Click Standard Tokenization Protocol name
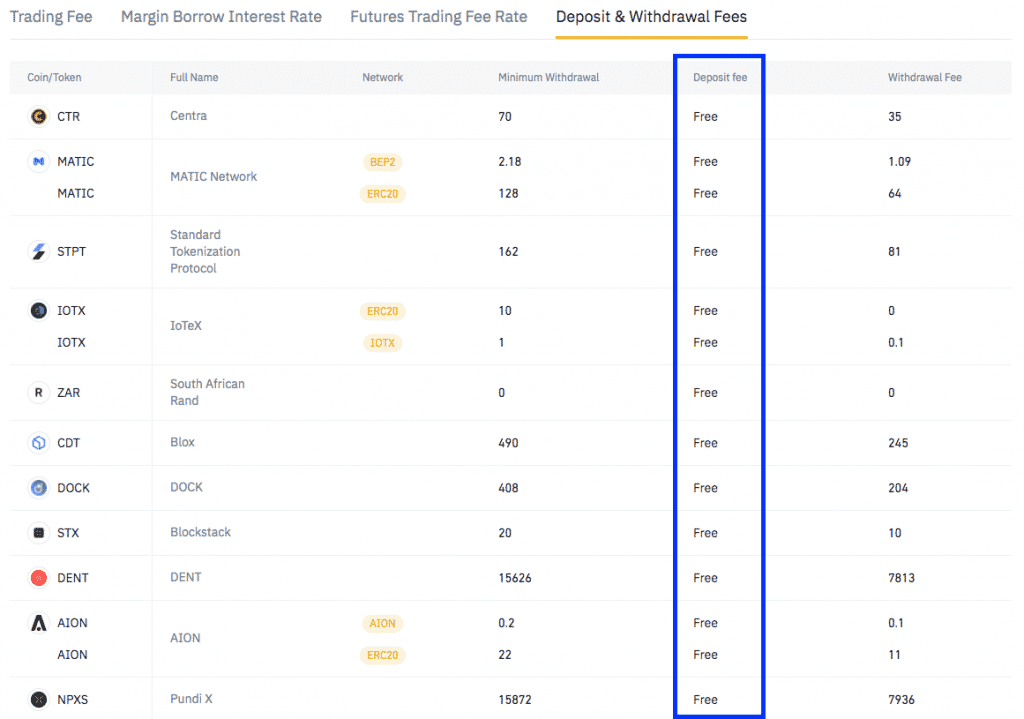Viewport: 1024px width, 719px height. pyautogui.click(x=205, y=251)
